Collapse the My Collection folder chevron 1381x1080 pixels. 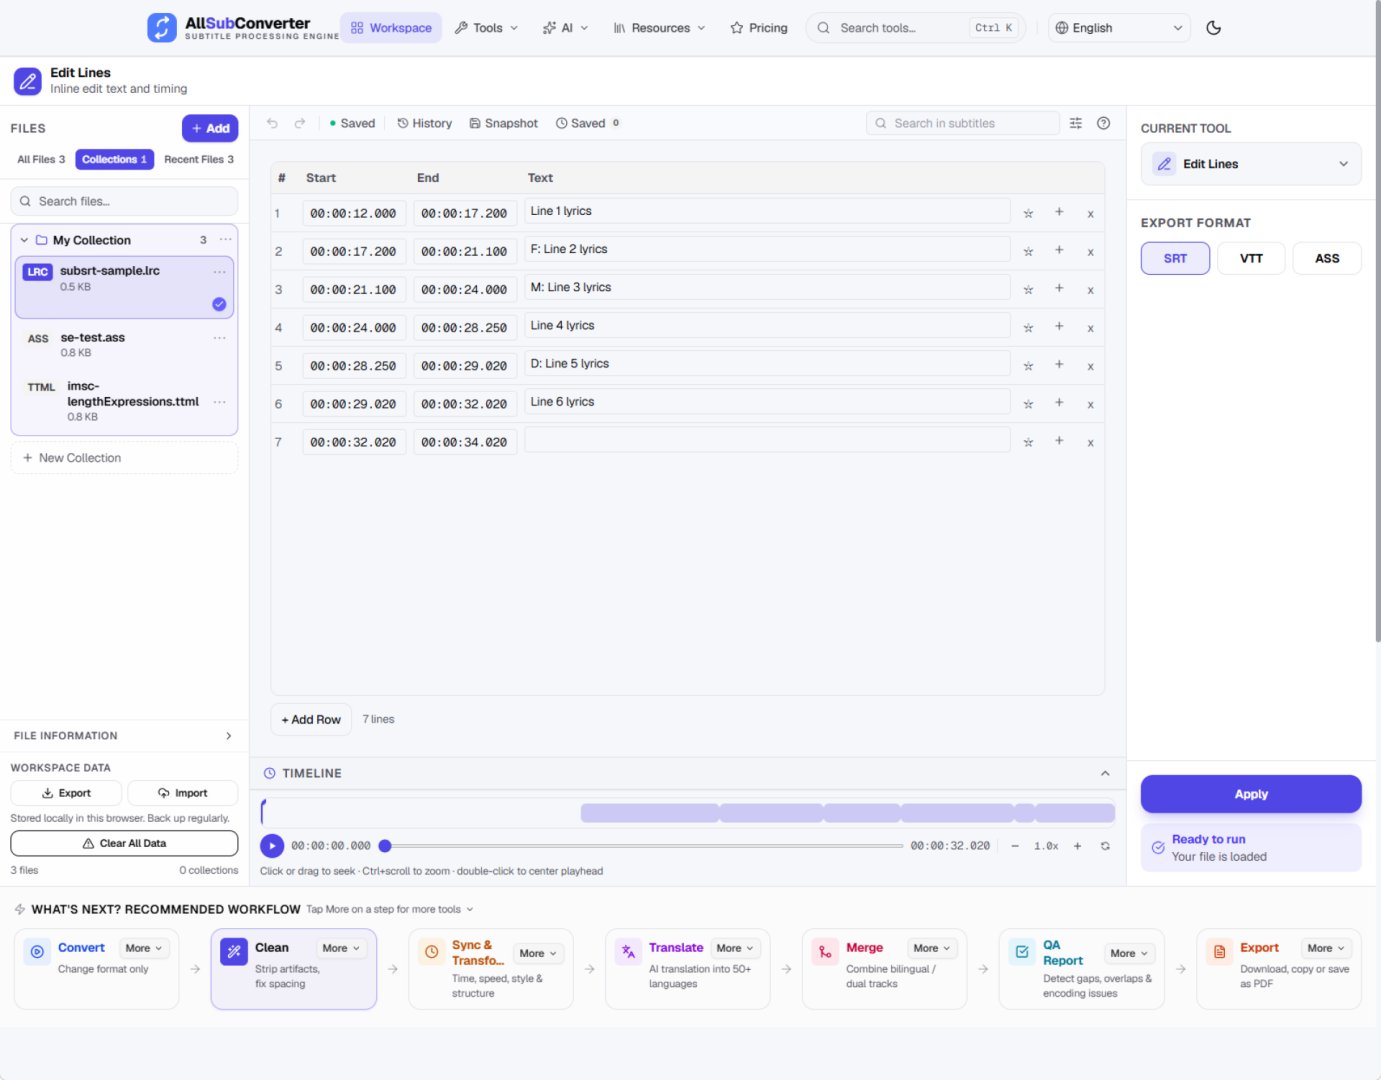coord(24,240)
